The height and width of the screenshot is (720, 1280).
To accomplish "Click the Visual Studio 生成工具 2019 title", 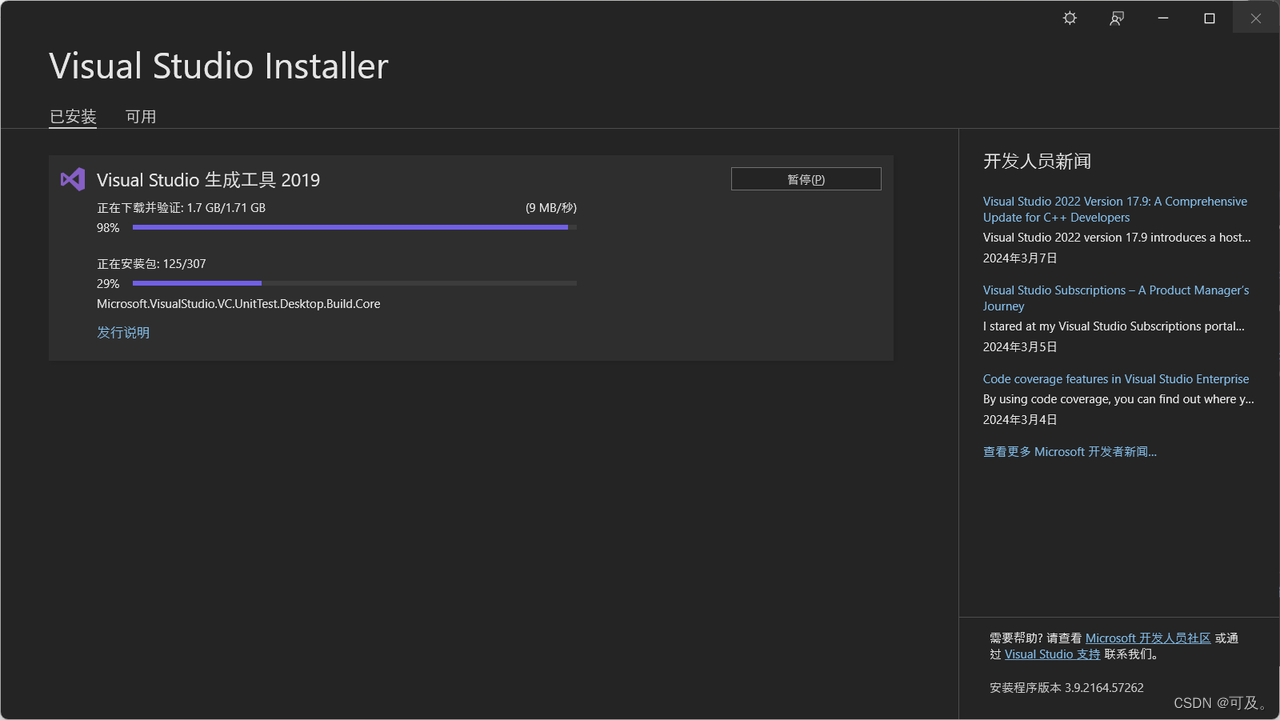I will (208, 180).
